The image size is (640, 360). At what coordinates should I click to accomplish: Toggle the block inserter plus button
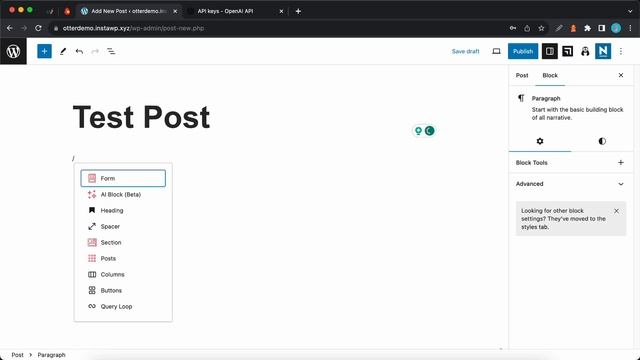[44, 51]
